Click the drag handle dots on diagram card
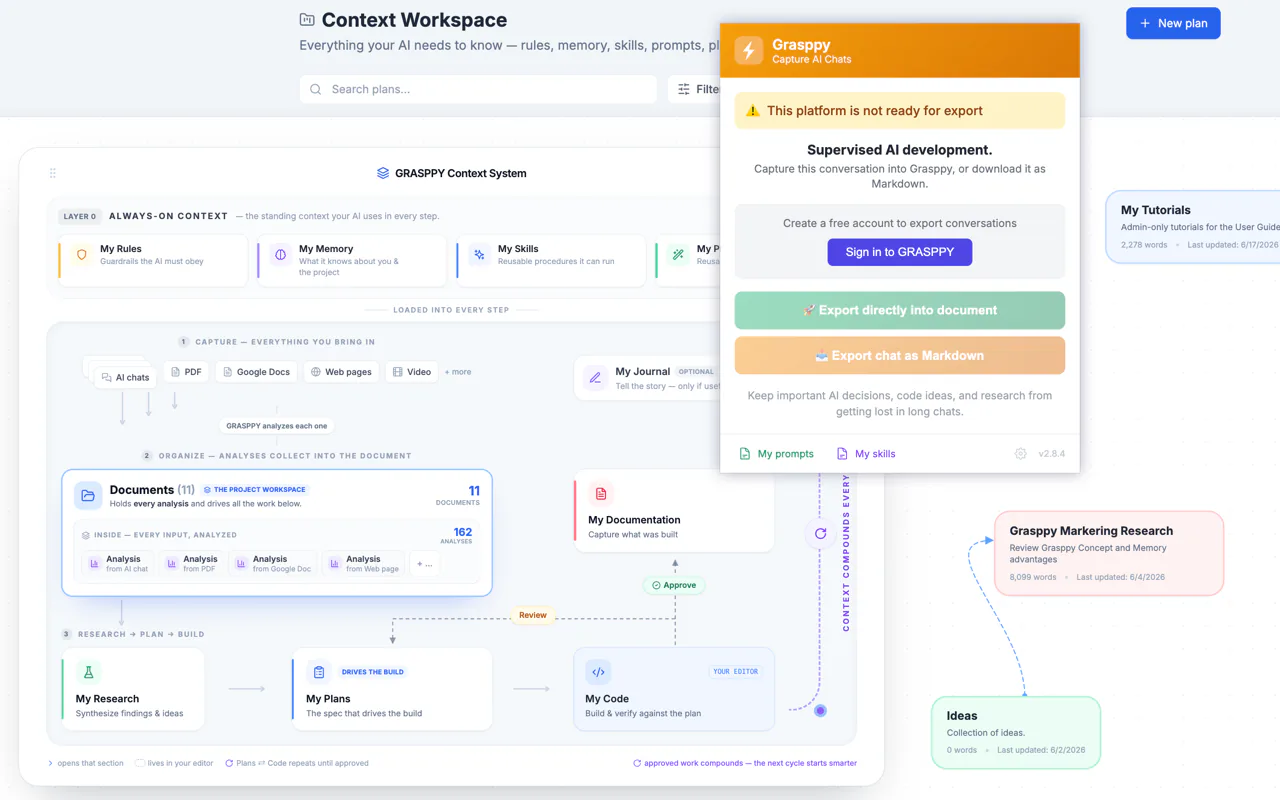 click(x=53, y=173)
